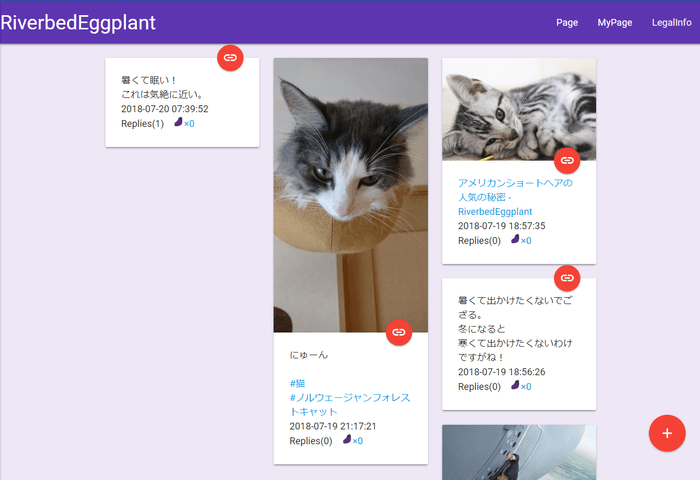
Task: Click the RiverbedEggplant site title
Action: (x=78, y=23)
